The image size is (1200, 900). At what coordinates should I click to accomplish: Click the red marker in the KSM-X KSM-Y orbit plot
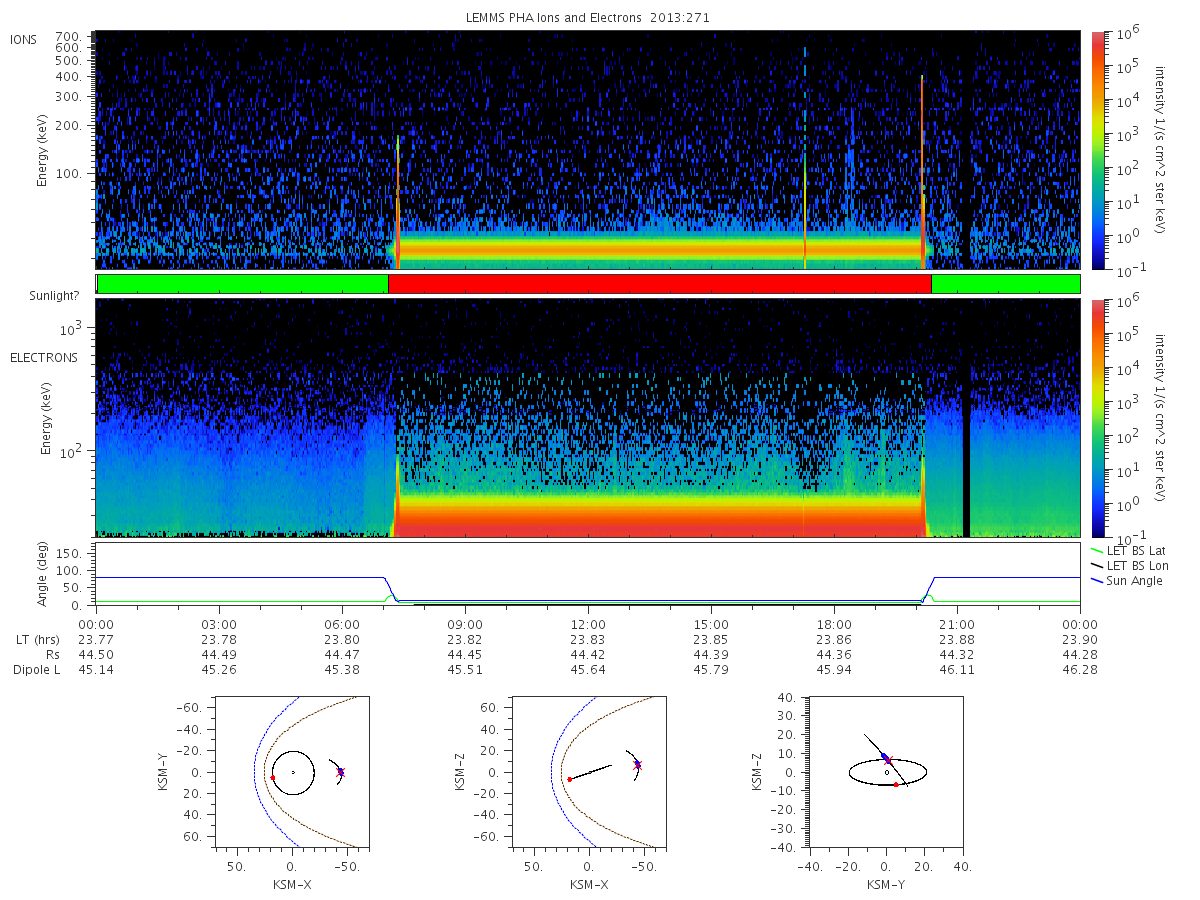point(273,777)
